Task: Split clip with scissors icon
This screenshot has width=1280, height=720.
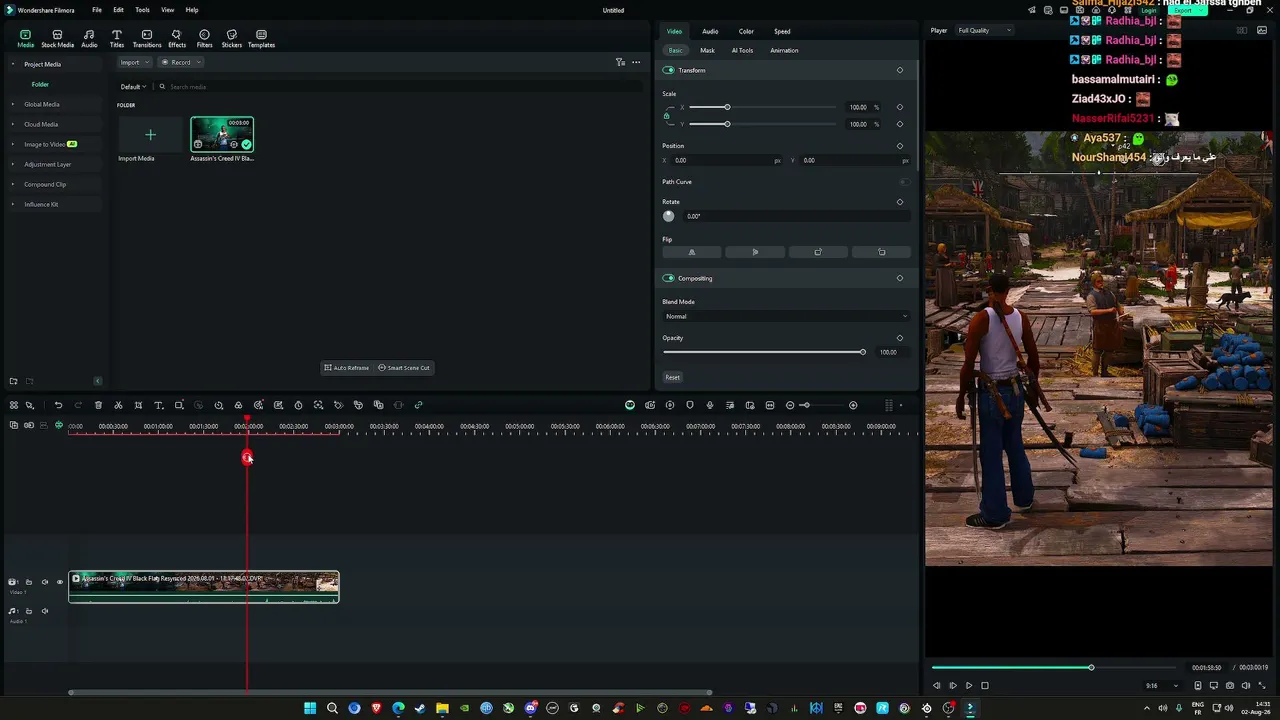Action: coord(118,405)
